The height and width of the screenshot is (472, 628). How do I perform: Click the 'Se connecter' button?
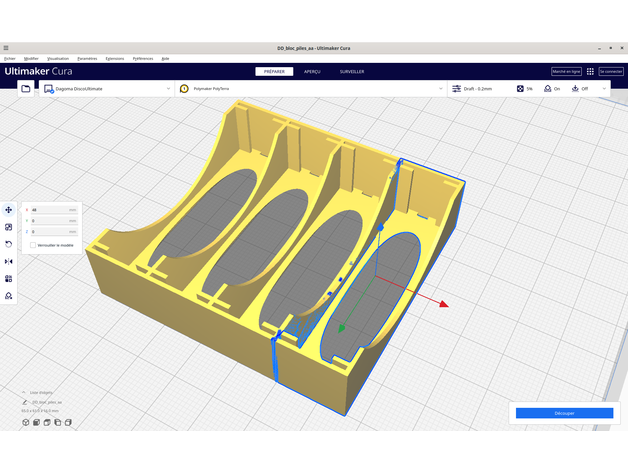(611, 72)
